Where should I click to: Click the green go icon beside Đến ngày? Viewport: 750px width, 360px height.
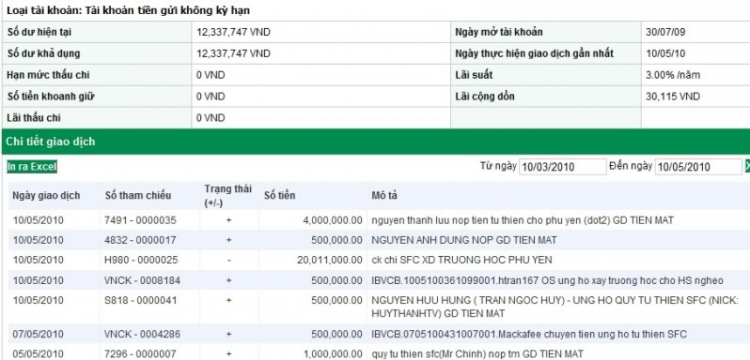(x=747, y=166)
